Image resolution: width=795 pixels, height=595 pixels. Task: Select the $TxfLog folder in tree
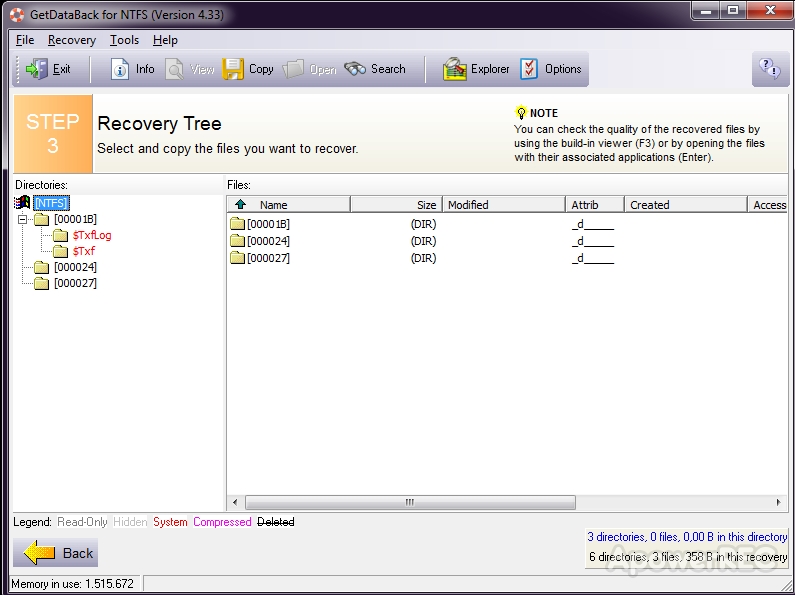[x=92, y=235]
